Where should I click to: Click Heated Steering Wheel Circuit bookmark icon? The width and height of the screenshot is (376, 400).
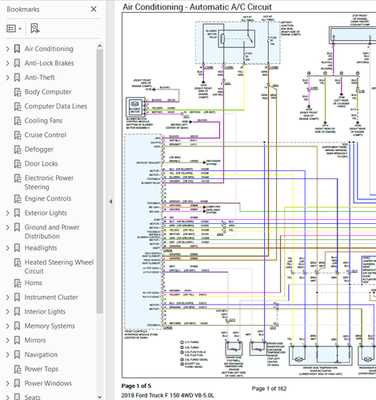[x=17, y=263]
